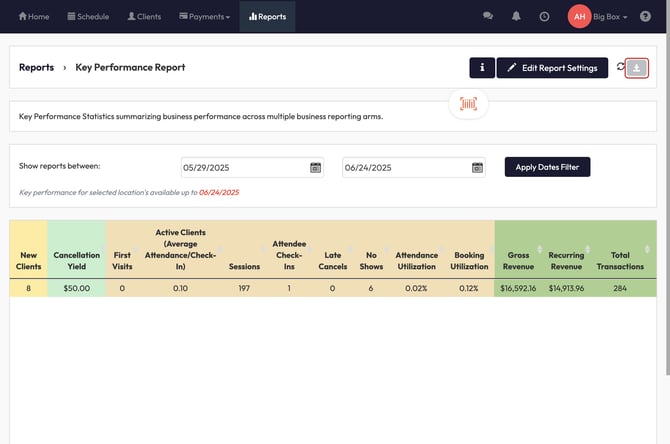Screen dimensions: 670x444
Task: Open start date calendar picker
Action: click(316, 167)
